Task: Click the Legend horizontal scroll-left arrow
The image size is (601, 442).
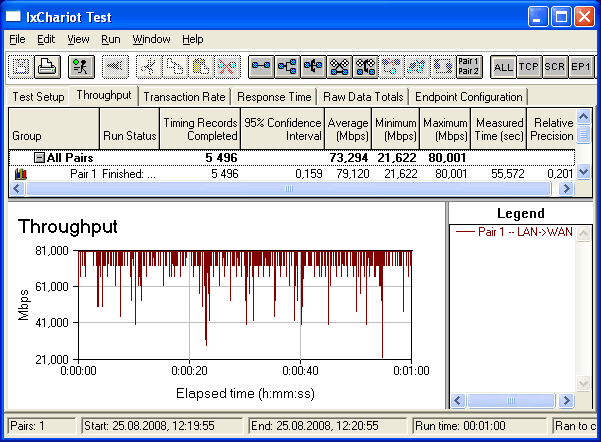Action: (458, 401)
